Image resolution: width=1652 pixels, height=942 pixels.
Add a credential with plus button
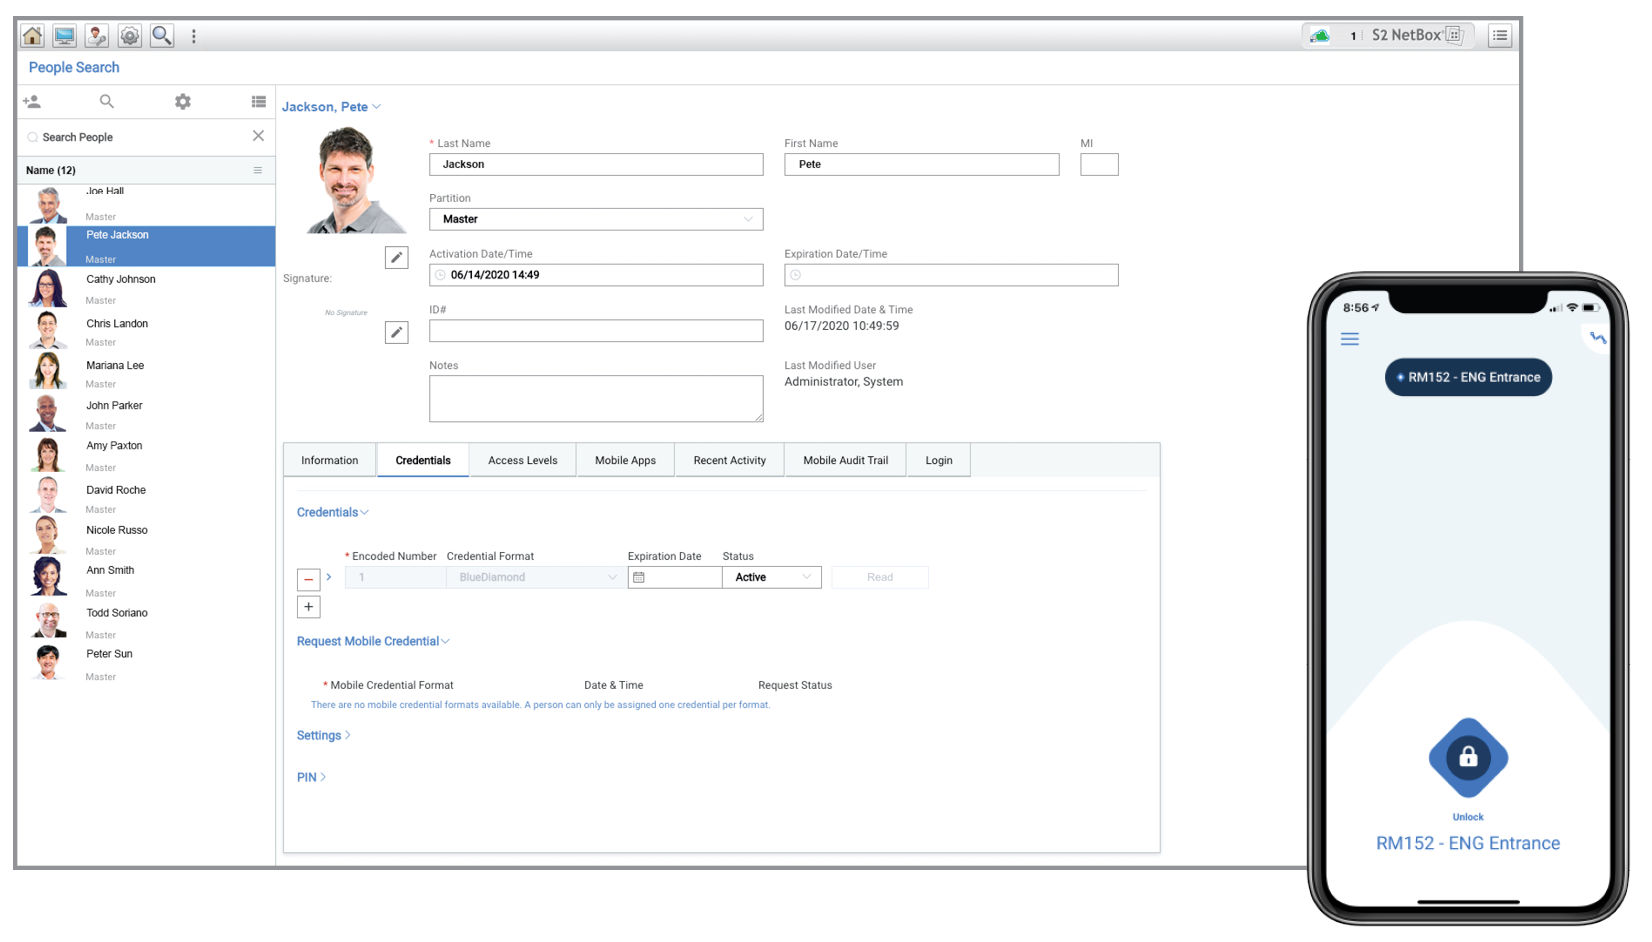point(308,607)
